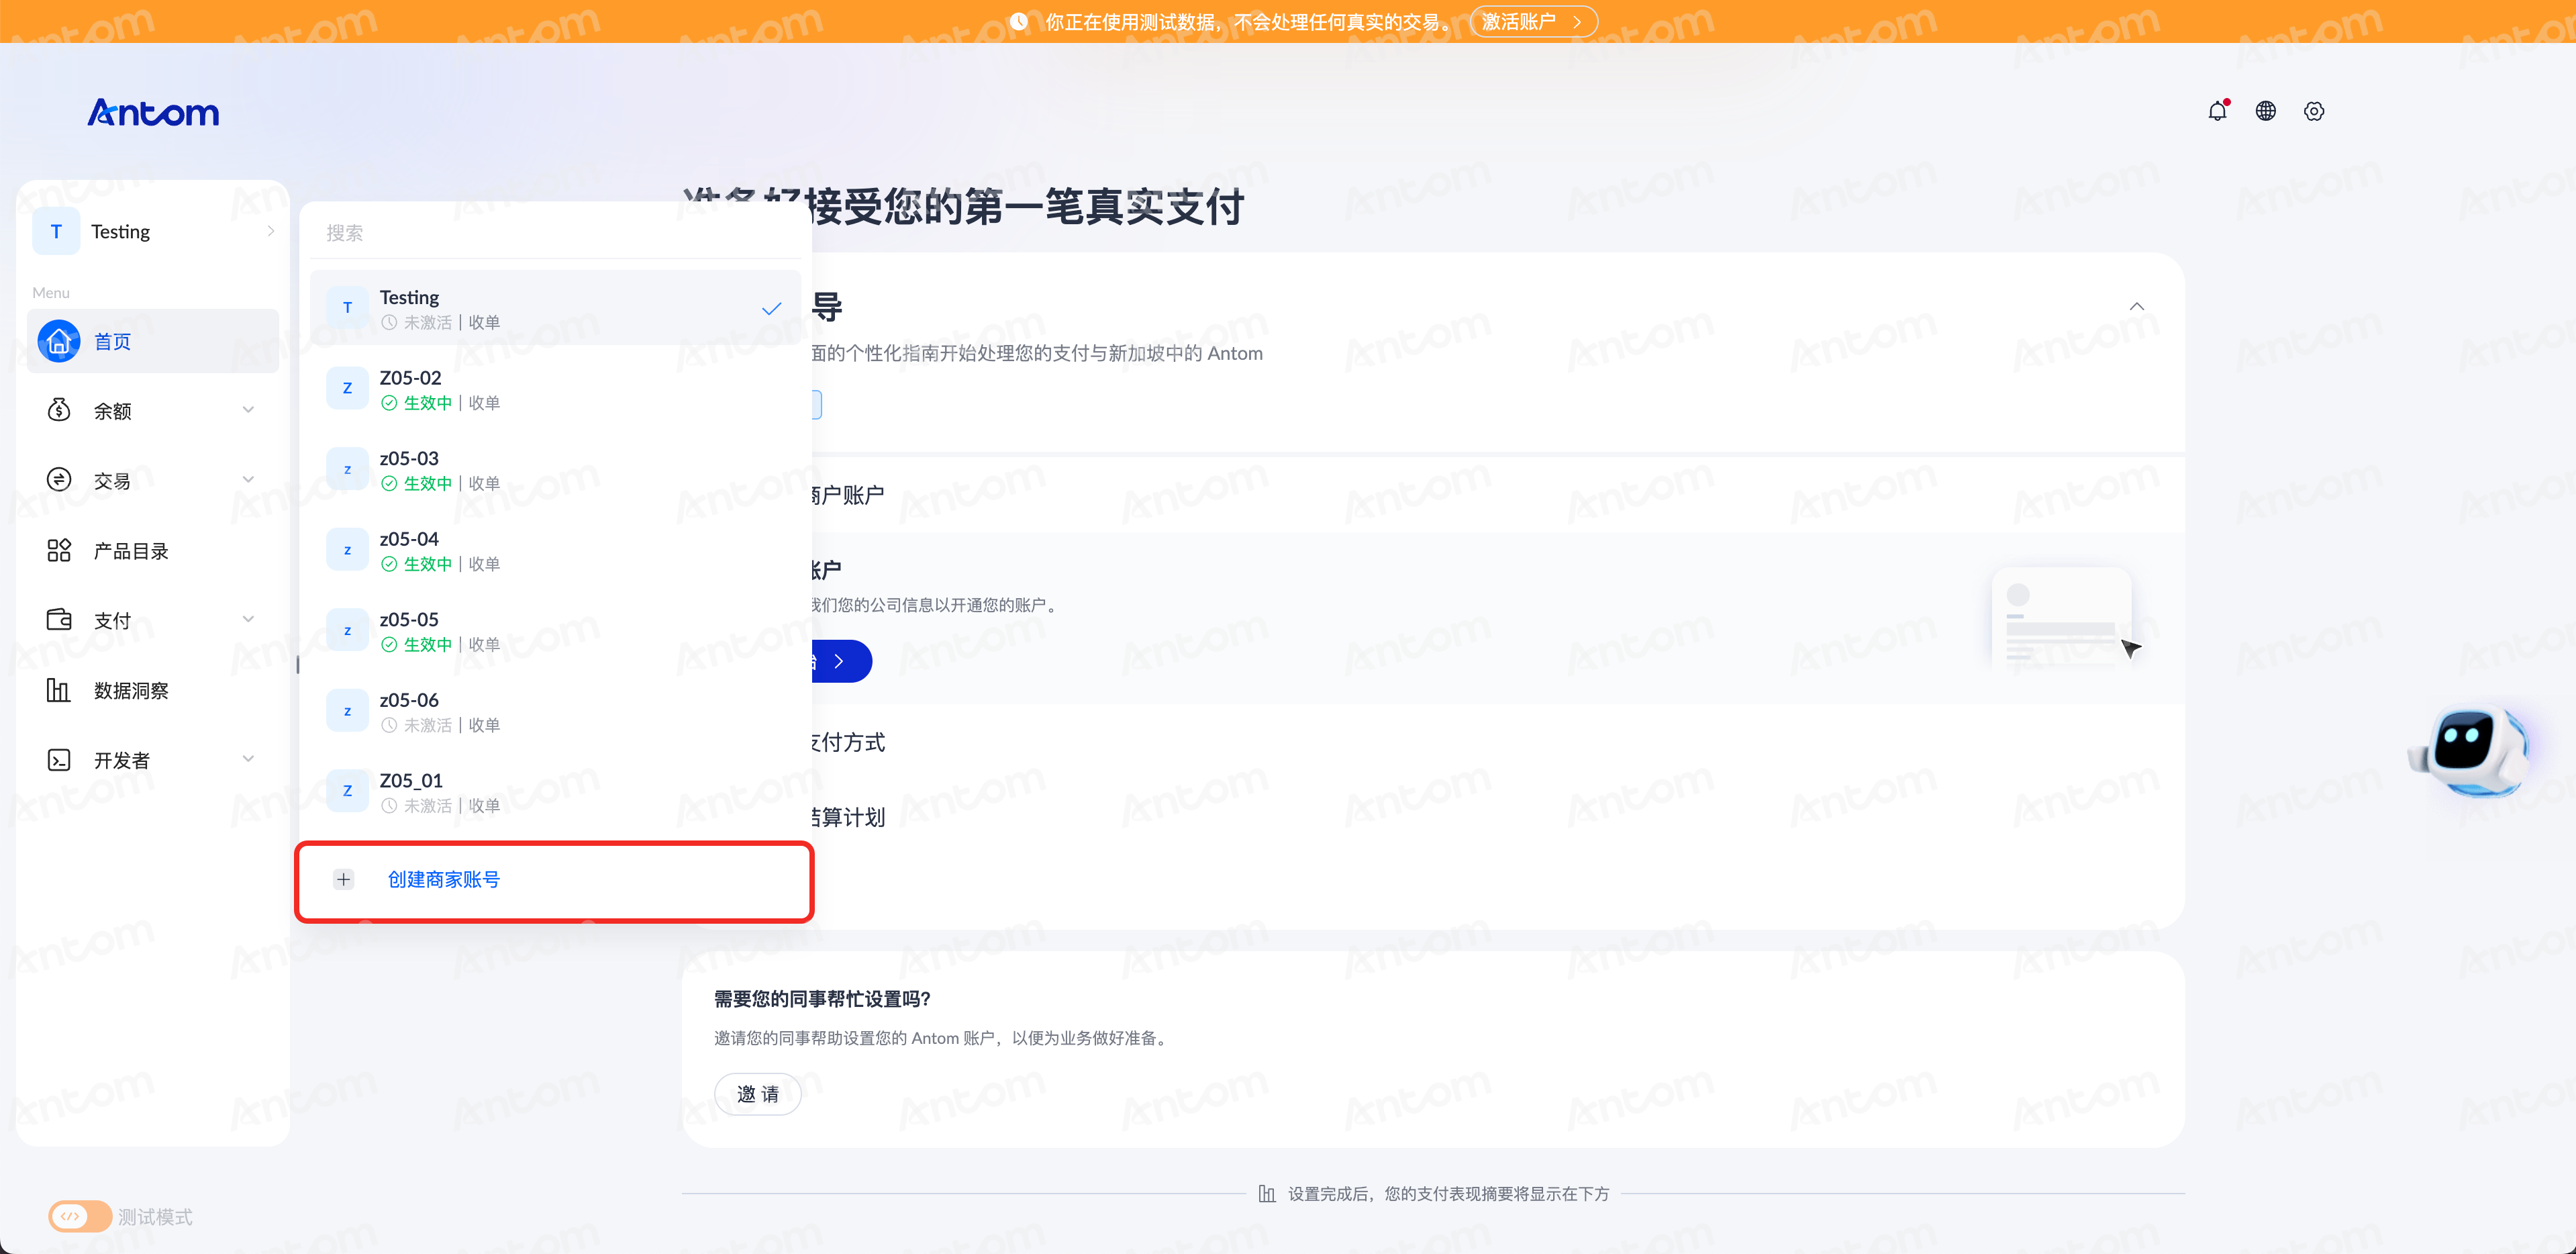
Task: Click the 需要您的同事帮忙设置吗? heading
Action: point(822,998)
